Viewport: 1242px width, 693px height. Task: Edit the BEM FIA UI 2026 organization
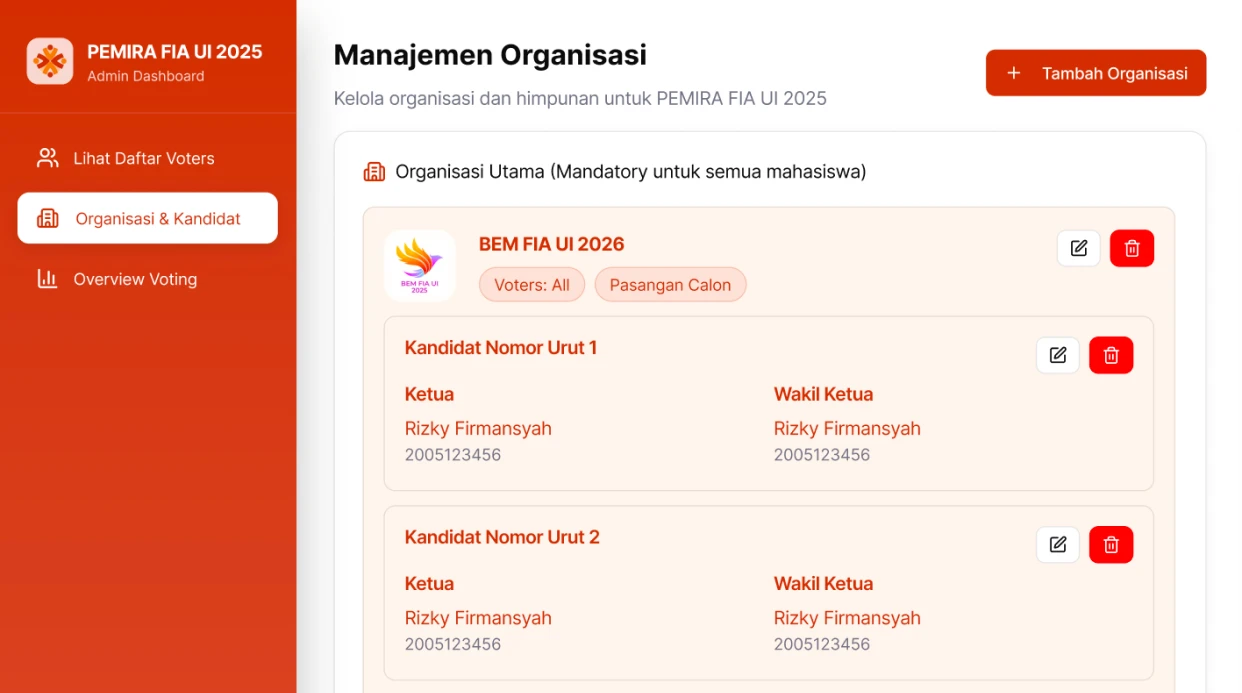pyautogui.click(x=1079, y=248)
